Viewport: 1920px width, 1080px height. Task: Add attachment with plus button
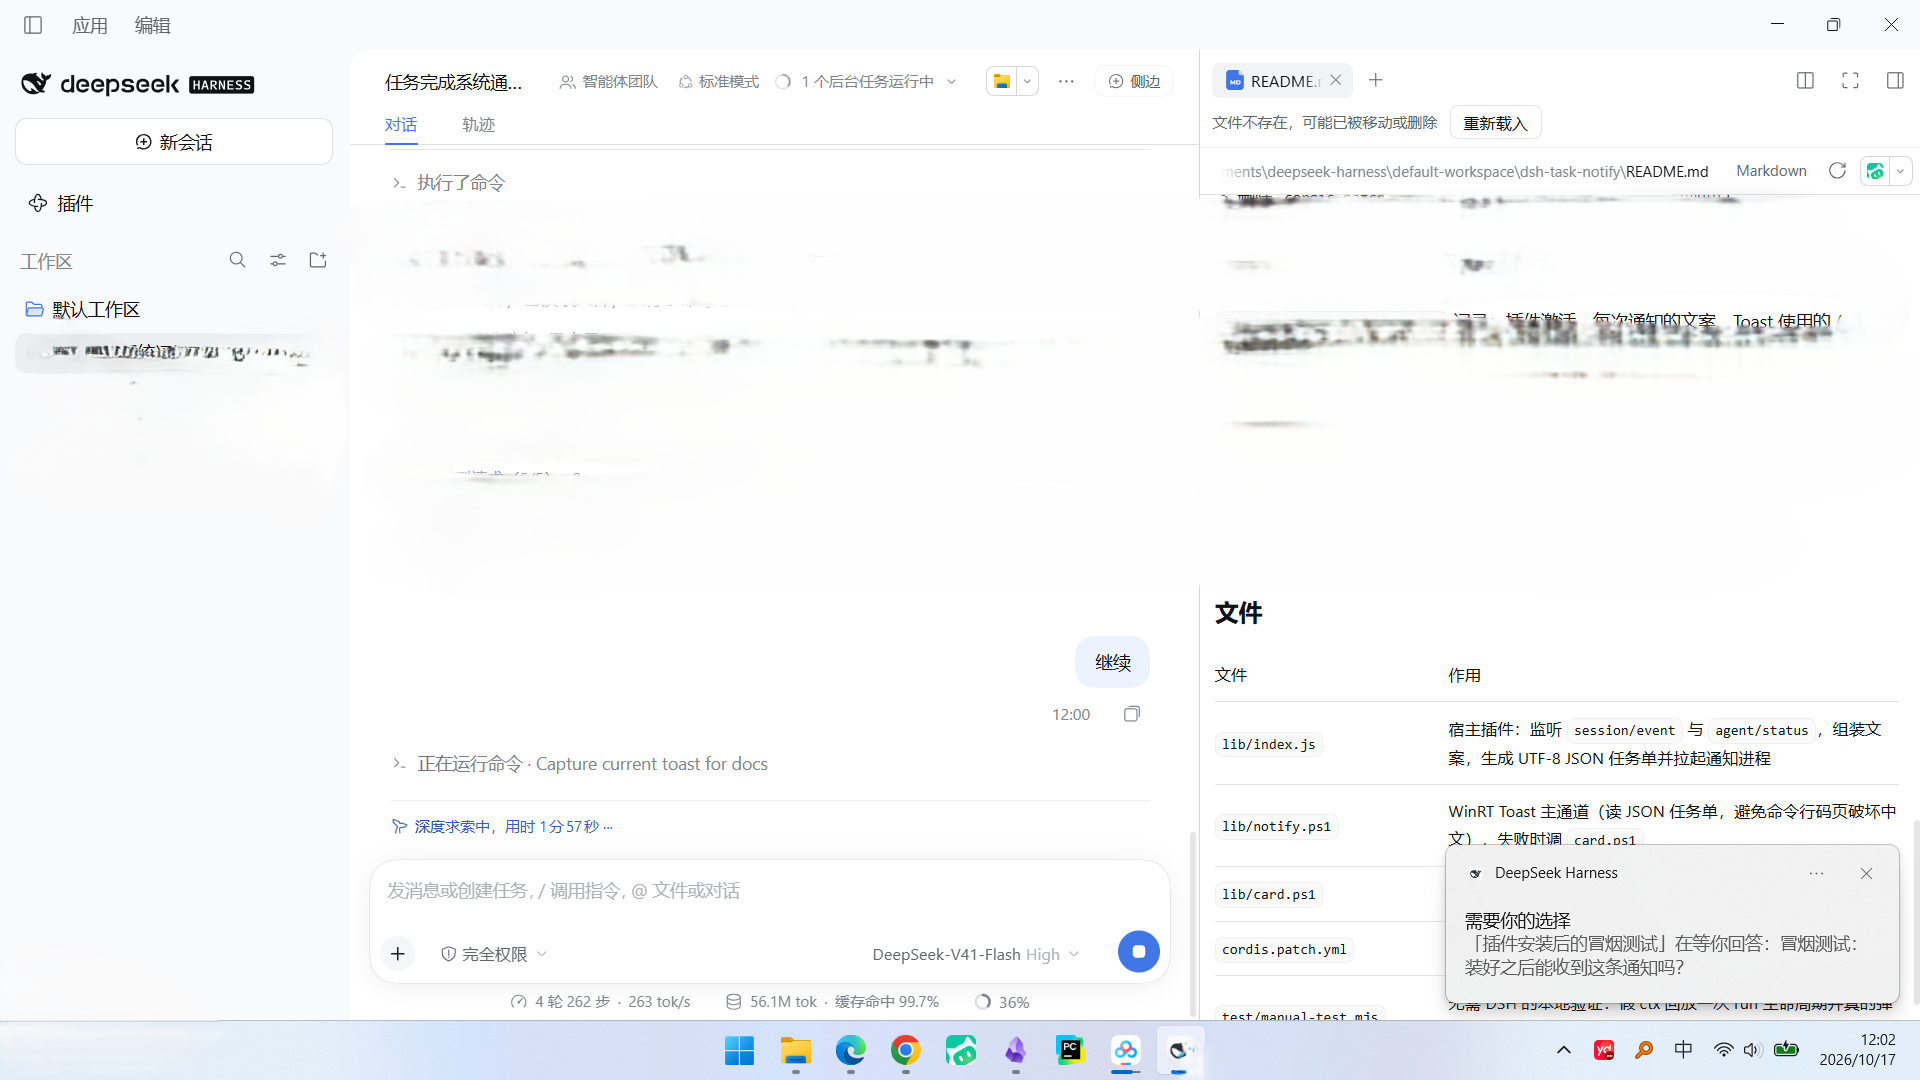(x=398, y=954)
